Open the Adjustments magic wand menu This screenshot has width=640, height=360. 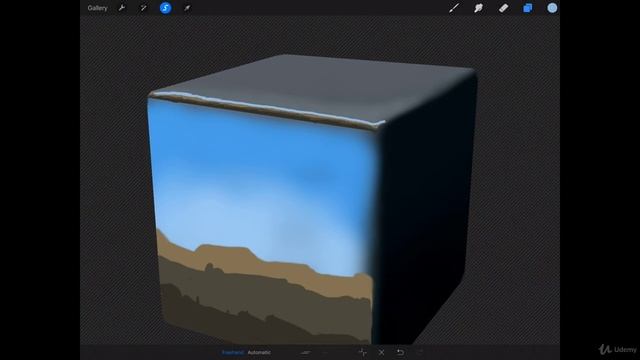pyautogui.click(x=143, y=8)
